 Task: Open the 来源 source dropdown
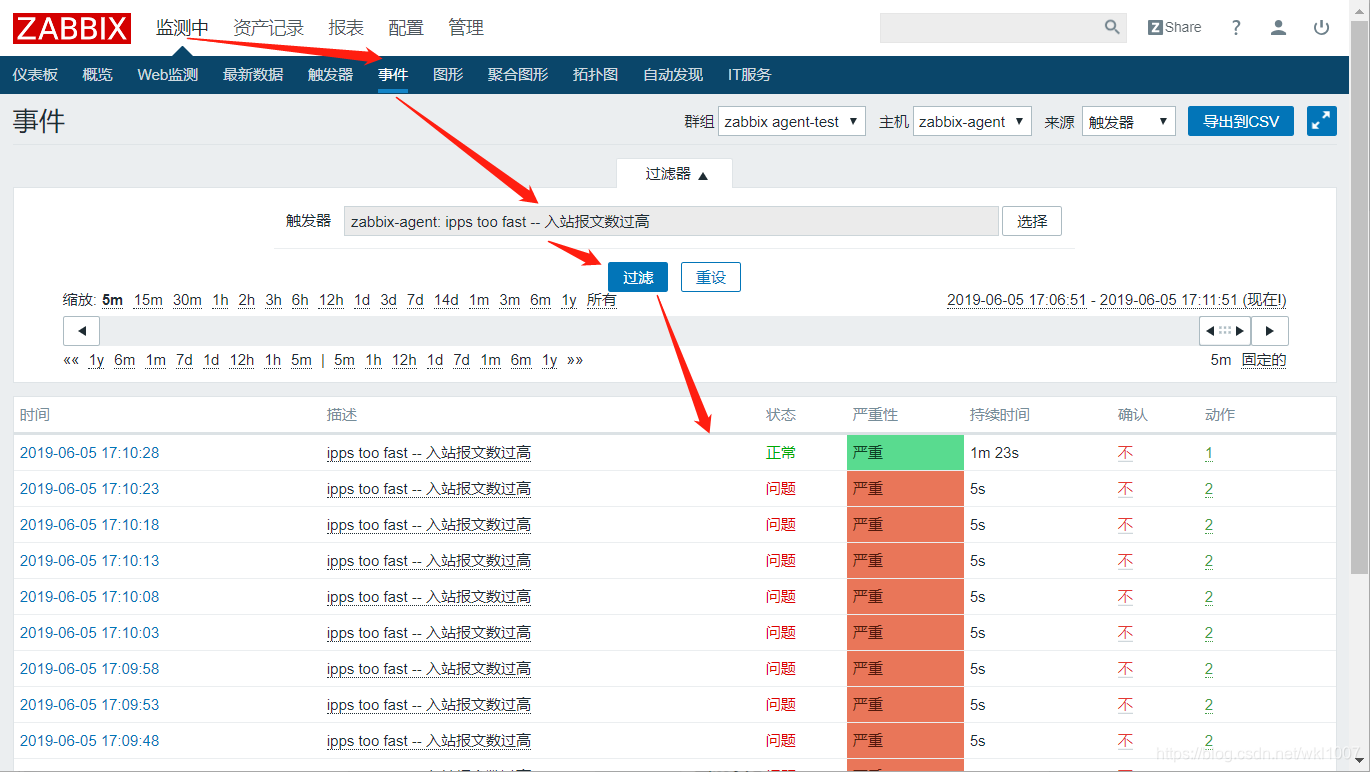coord(1128,122)
